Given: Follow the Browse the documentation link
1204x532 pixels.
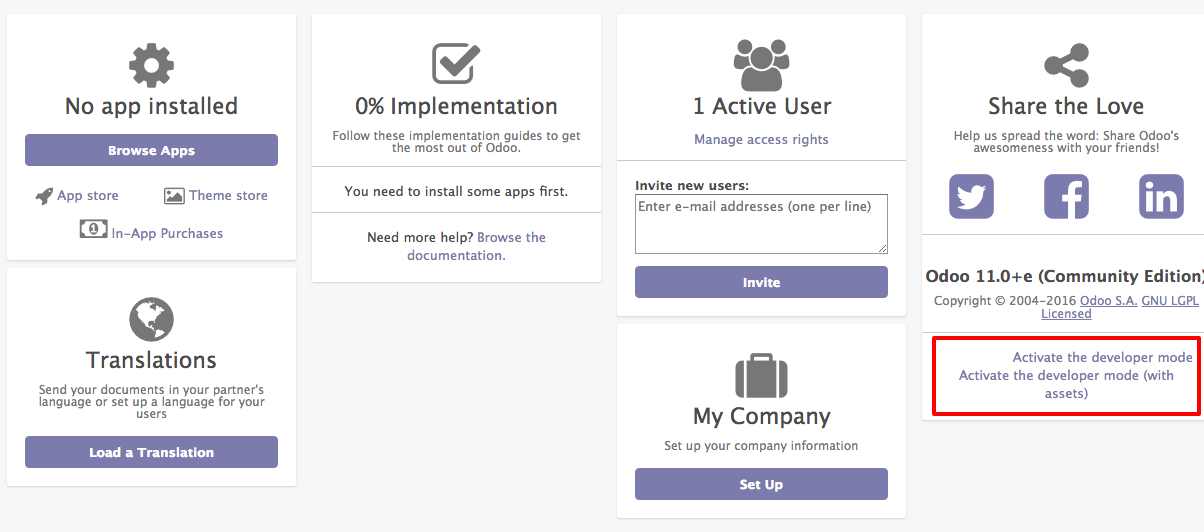Looking at the screenshot, I should click(x=476, y=246).
